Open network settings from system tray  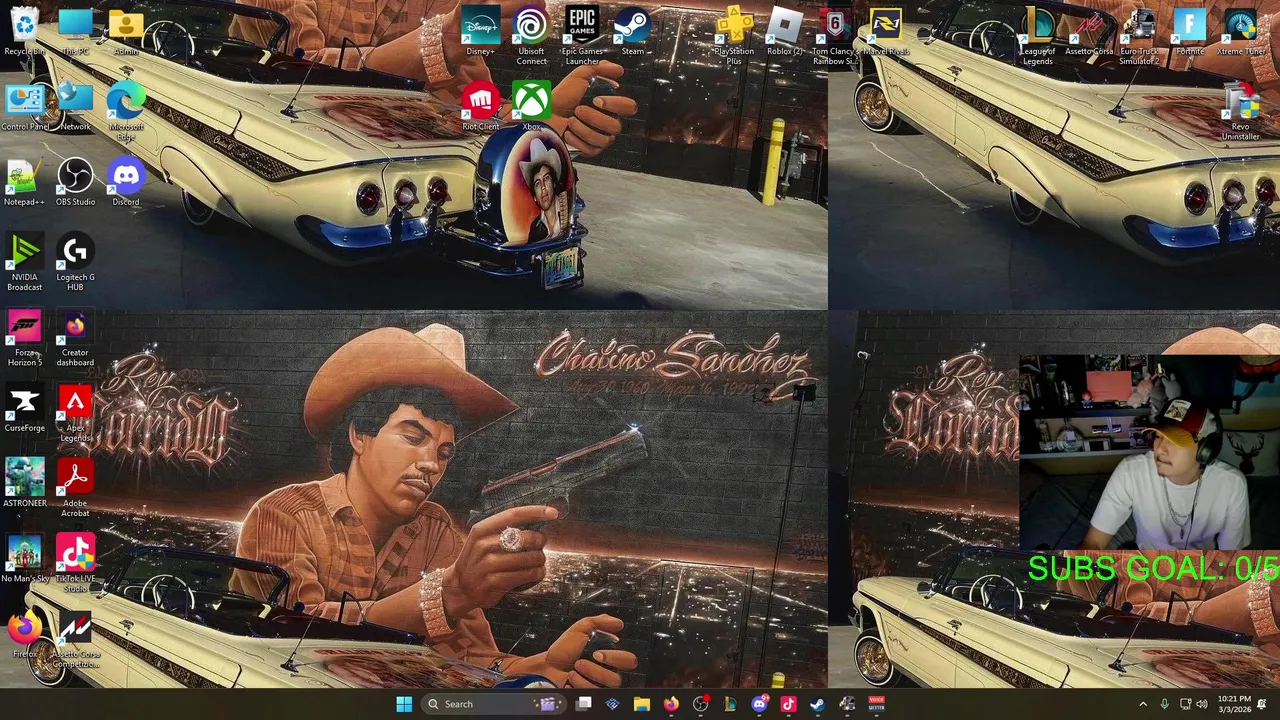(x=1185, y=704)
